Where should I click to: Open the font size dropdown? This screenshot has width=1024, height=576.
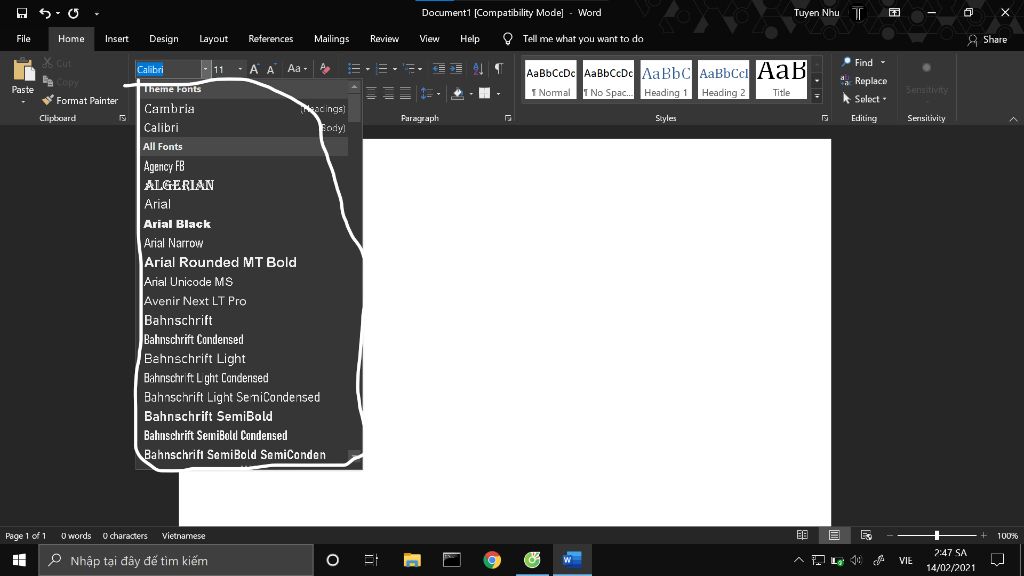[240, 69]
